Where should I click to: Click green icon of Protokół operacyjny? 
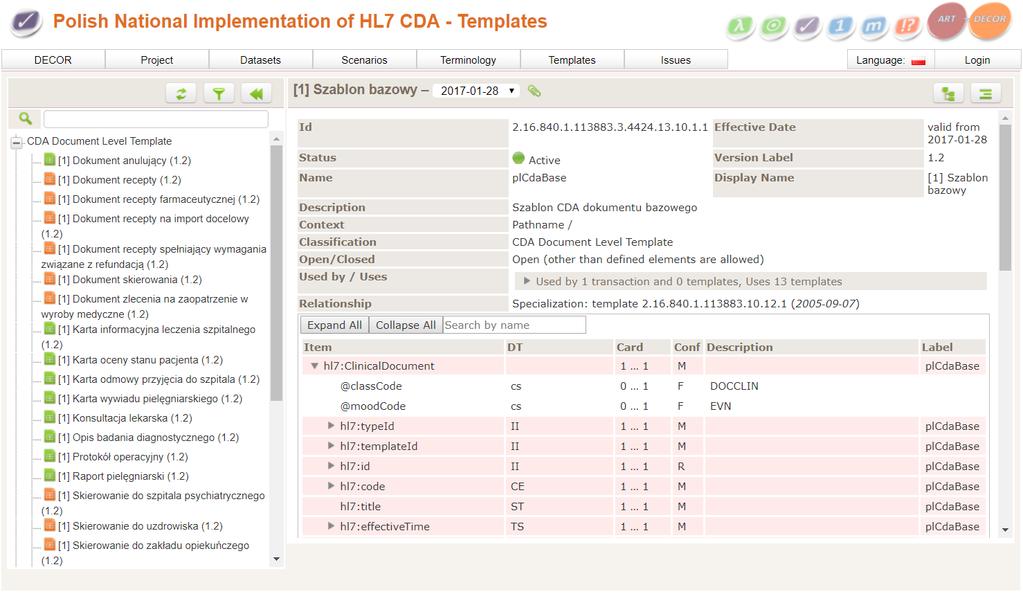click(x=50, y=456)
